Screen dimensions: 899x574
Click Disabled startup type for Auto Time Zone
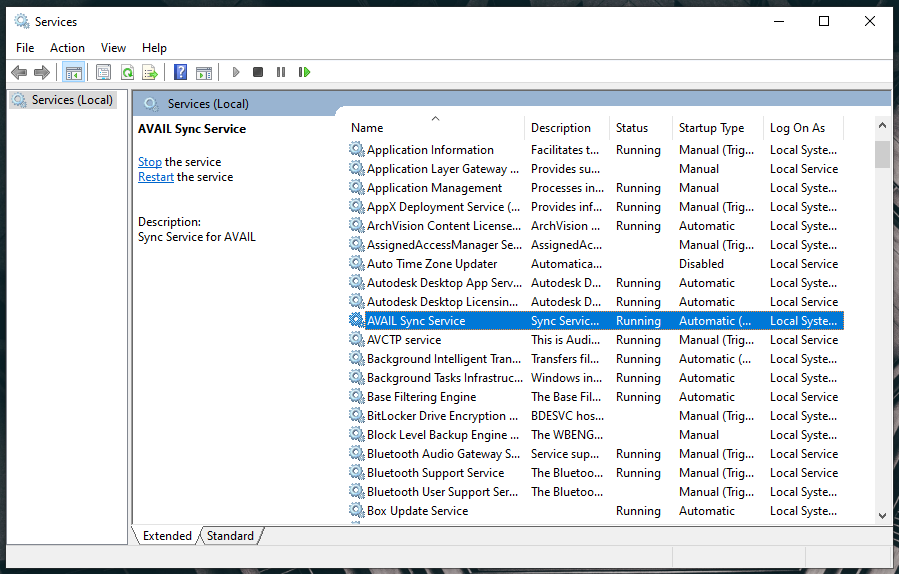701,264
